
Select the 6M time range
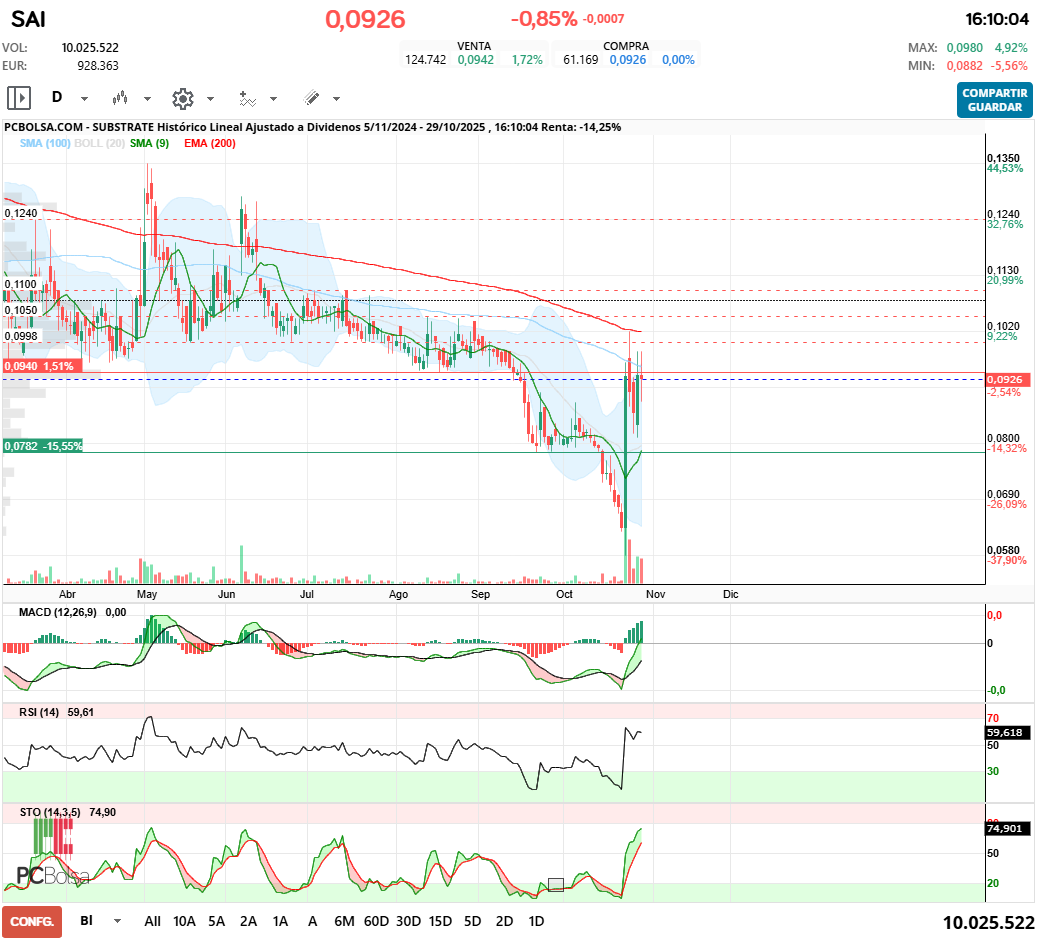[x=344, y=921]
